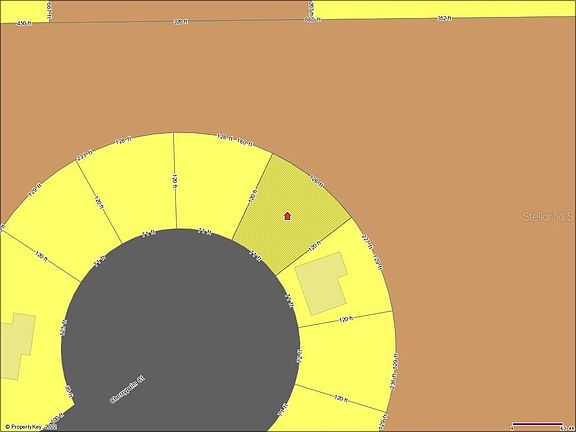Click the street name label on the cul-de-sac
This screenshot has height=432, width=576.
[127, 390]
